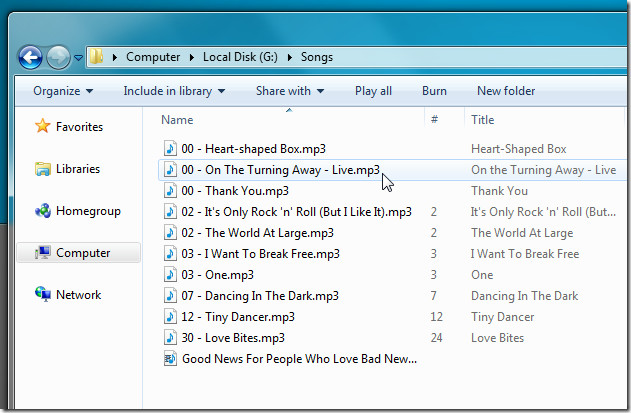Select file 00 - Thank You.mp3

tap(235, 191)
